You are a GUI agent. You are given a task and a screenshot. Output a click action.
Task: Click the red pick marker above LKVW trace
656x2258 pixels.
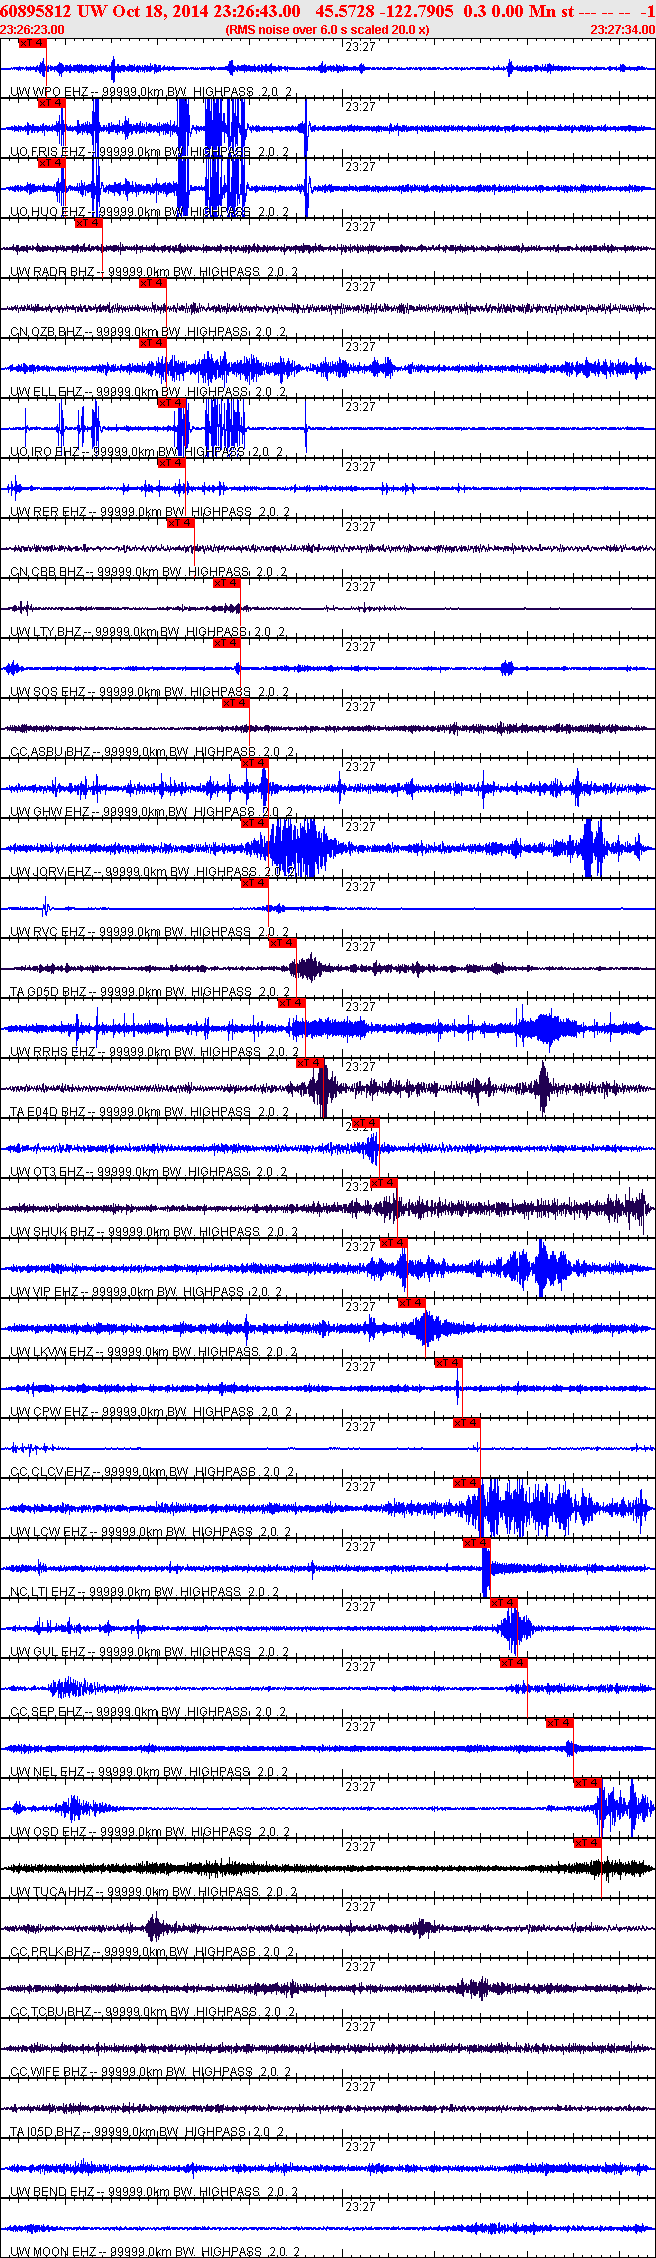point(412,1303)
